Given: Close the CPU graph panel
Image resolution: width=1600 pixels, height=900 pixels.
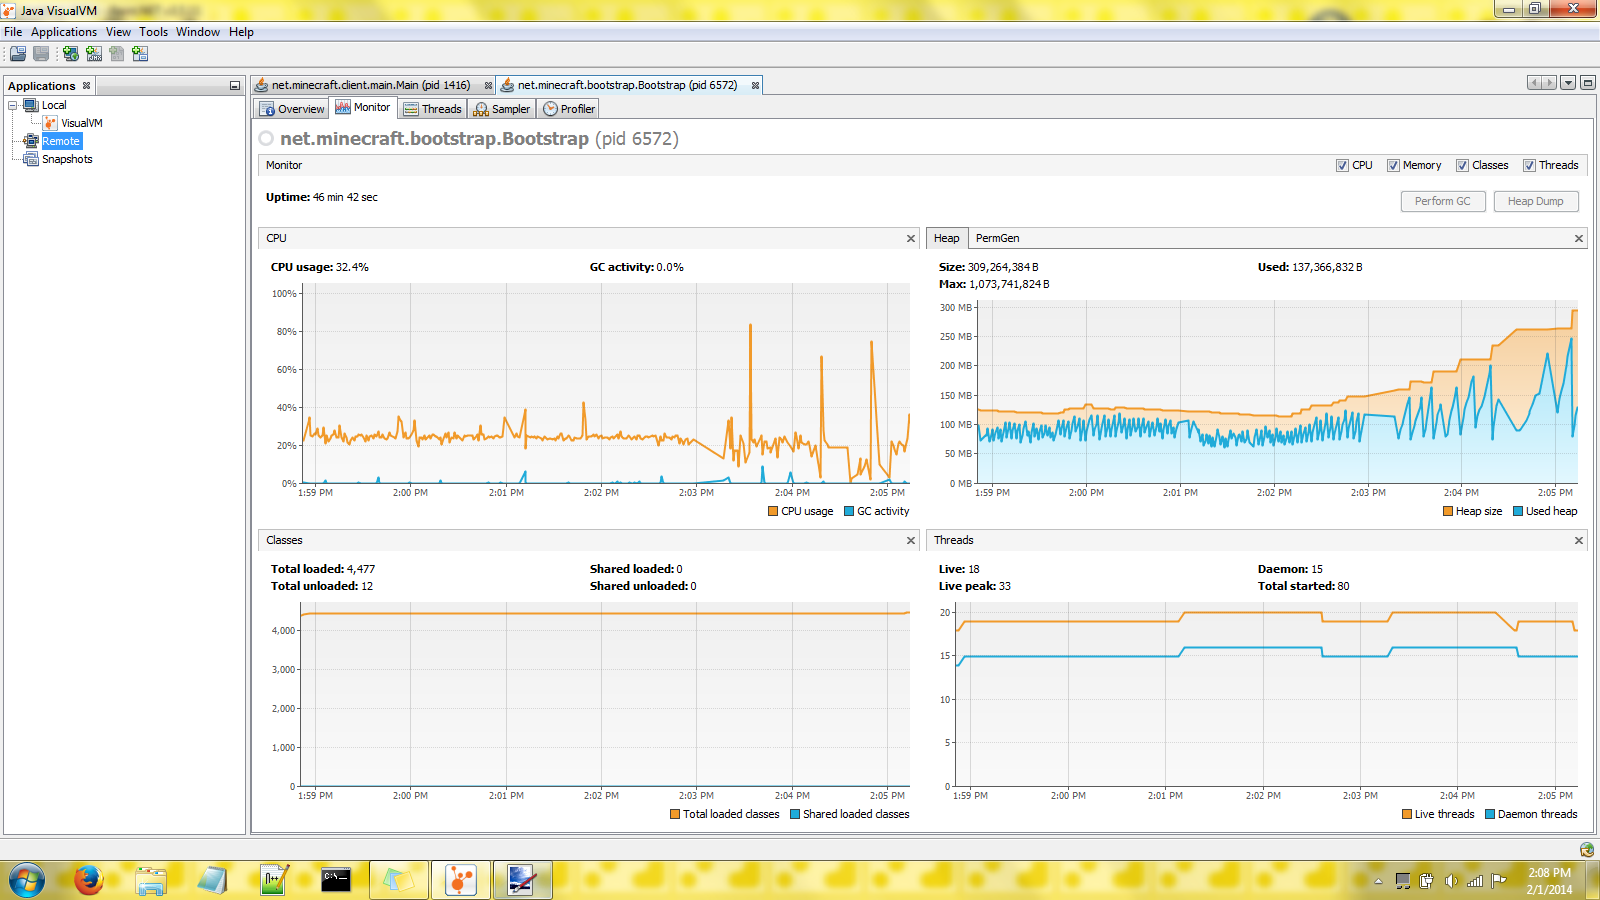Looking at the screenshot, I should pyautogui.click(x=910, y=238).
